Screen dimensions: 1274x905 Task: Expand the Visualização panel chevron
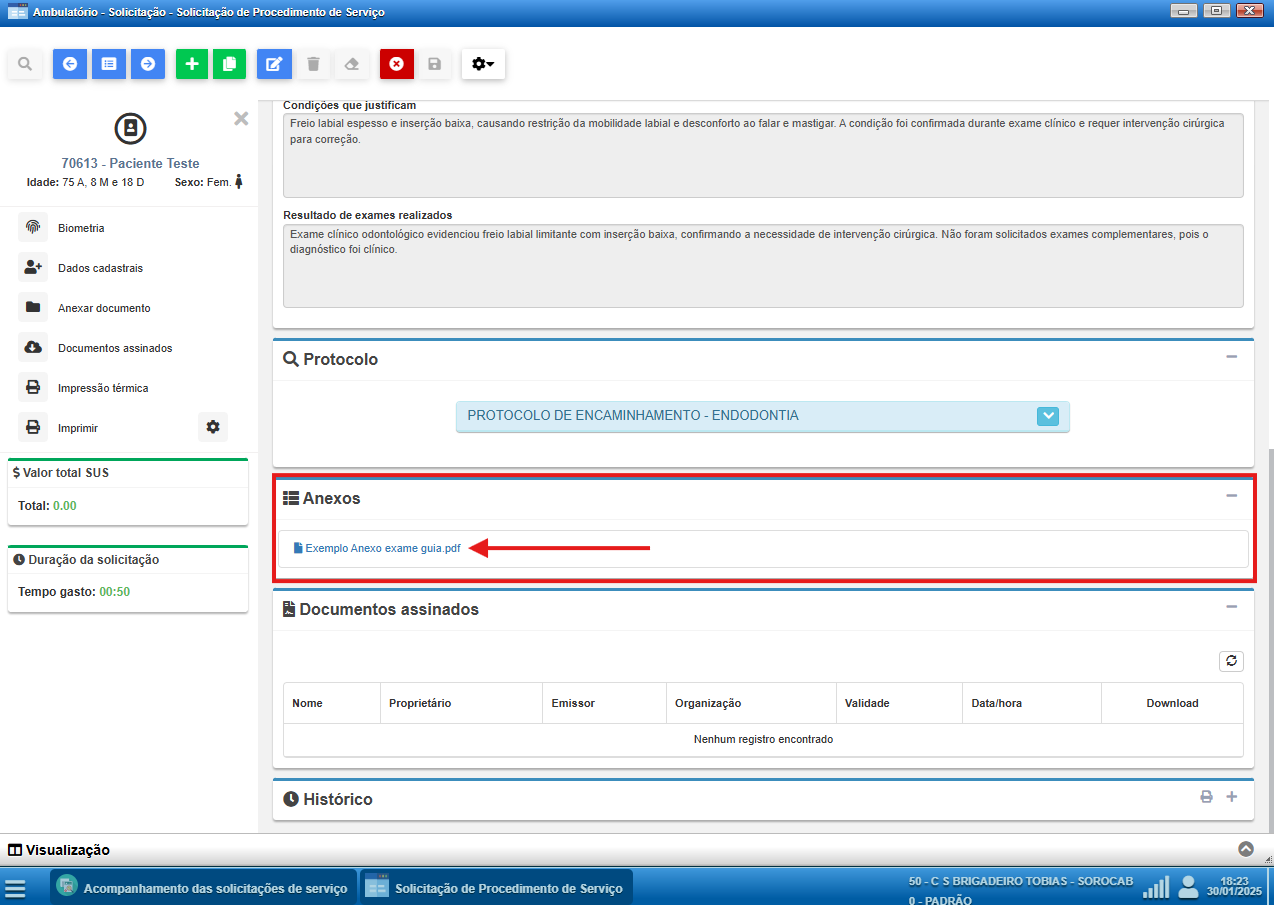click(1246, 849)
